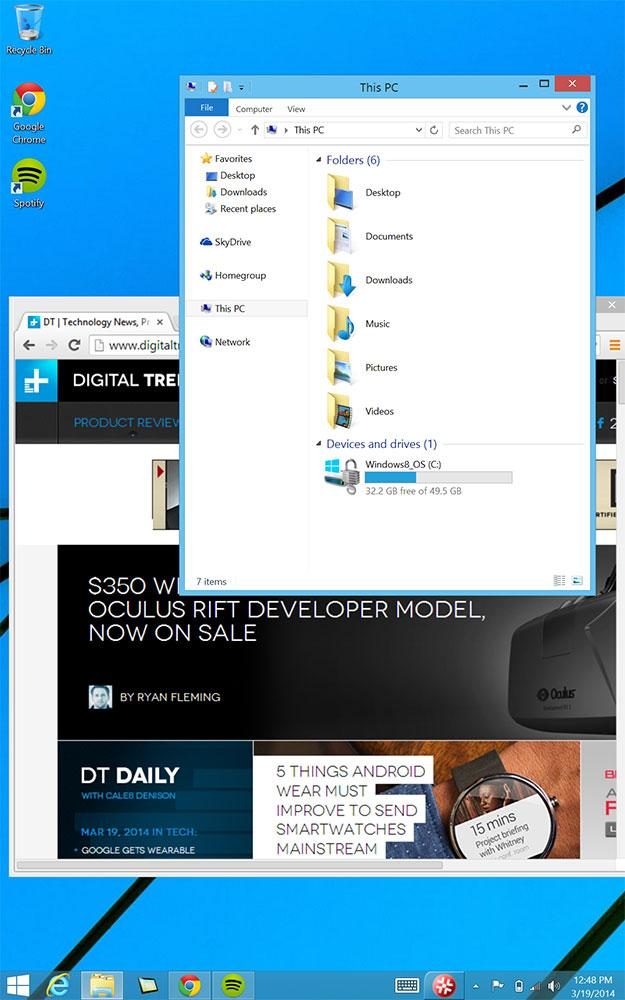Open Spotify from the taskbar
This screenshot has height=1000, width=625.
click(233, 985)
